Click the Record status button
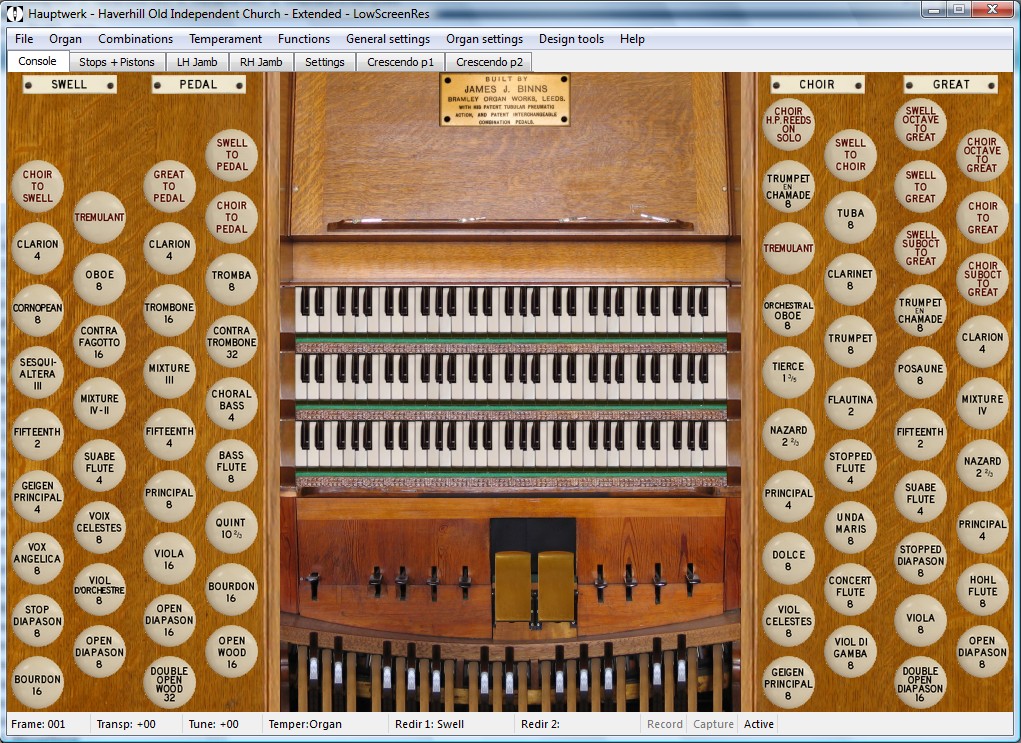 click(x=665, y=723)
